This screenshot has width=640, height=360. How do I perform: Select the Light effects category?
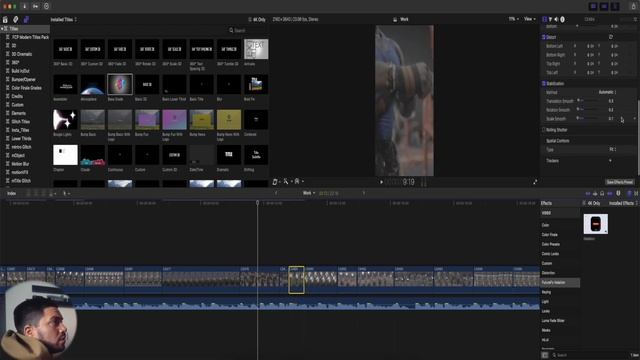pos(545,302)
